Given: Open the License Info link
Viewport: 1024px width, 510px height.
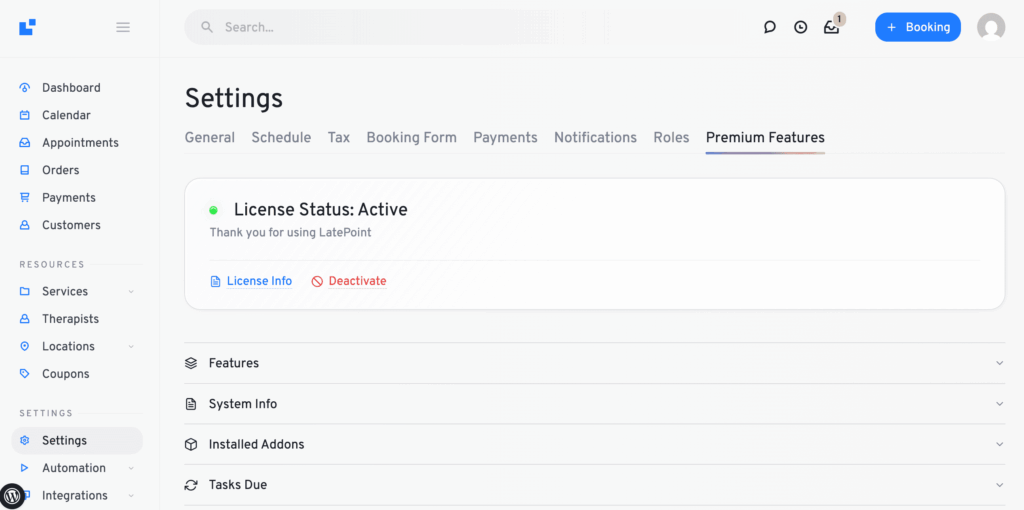Looking at the screenshot, I should tap(259, 281).
